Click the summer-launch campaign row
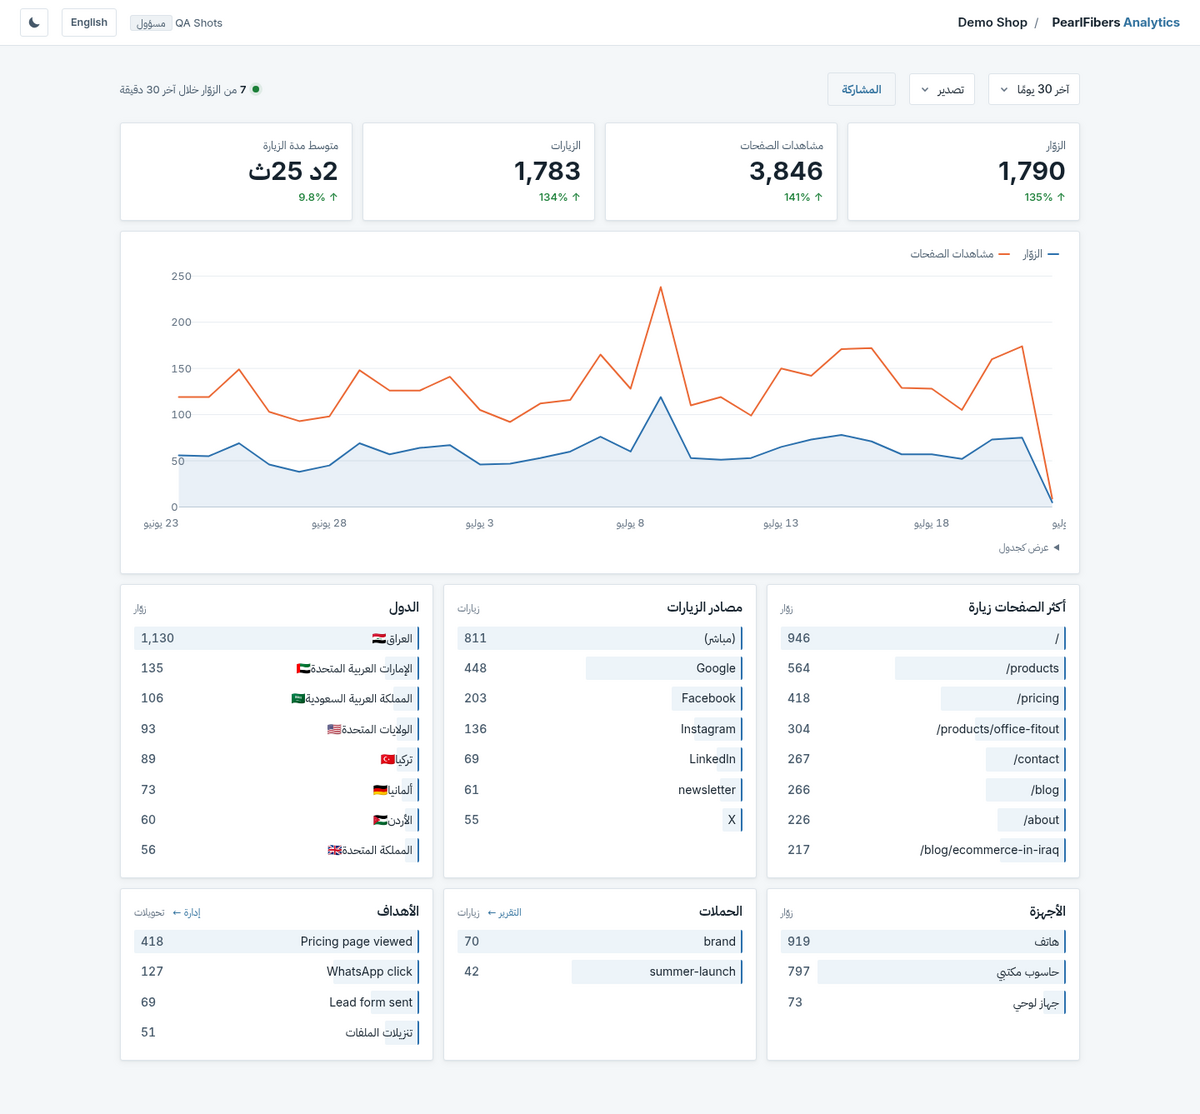The image size is (1200, 1114). 600,971
